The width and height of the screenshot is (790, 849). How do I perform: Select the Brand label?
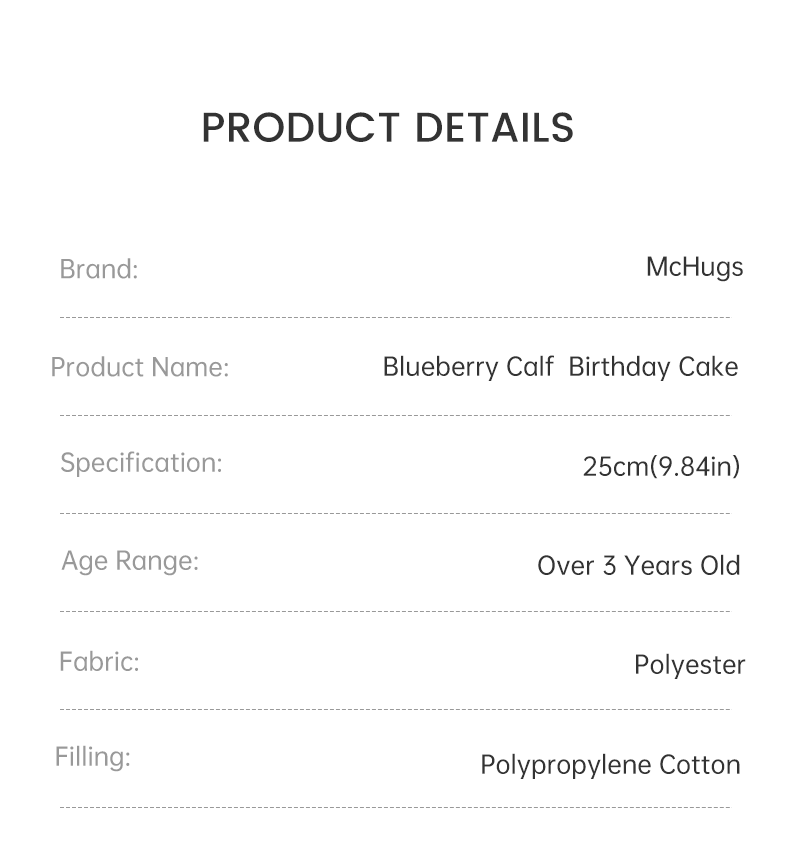click(x=99, y=269)
